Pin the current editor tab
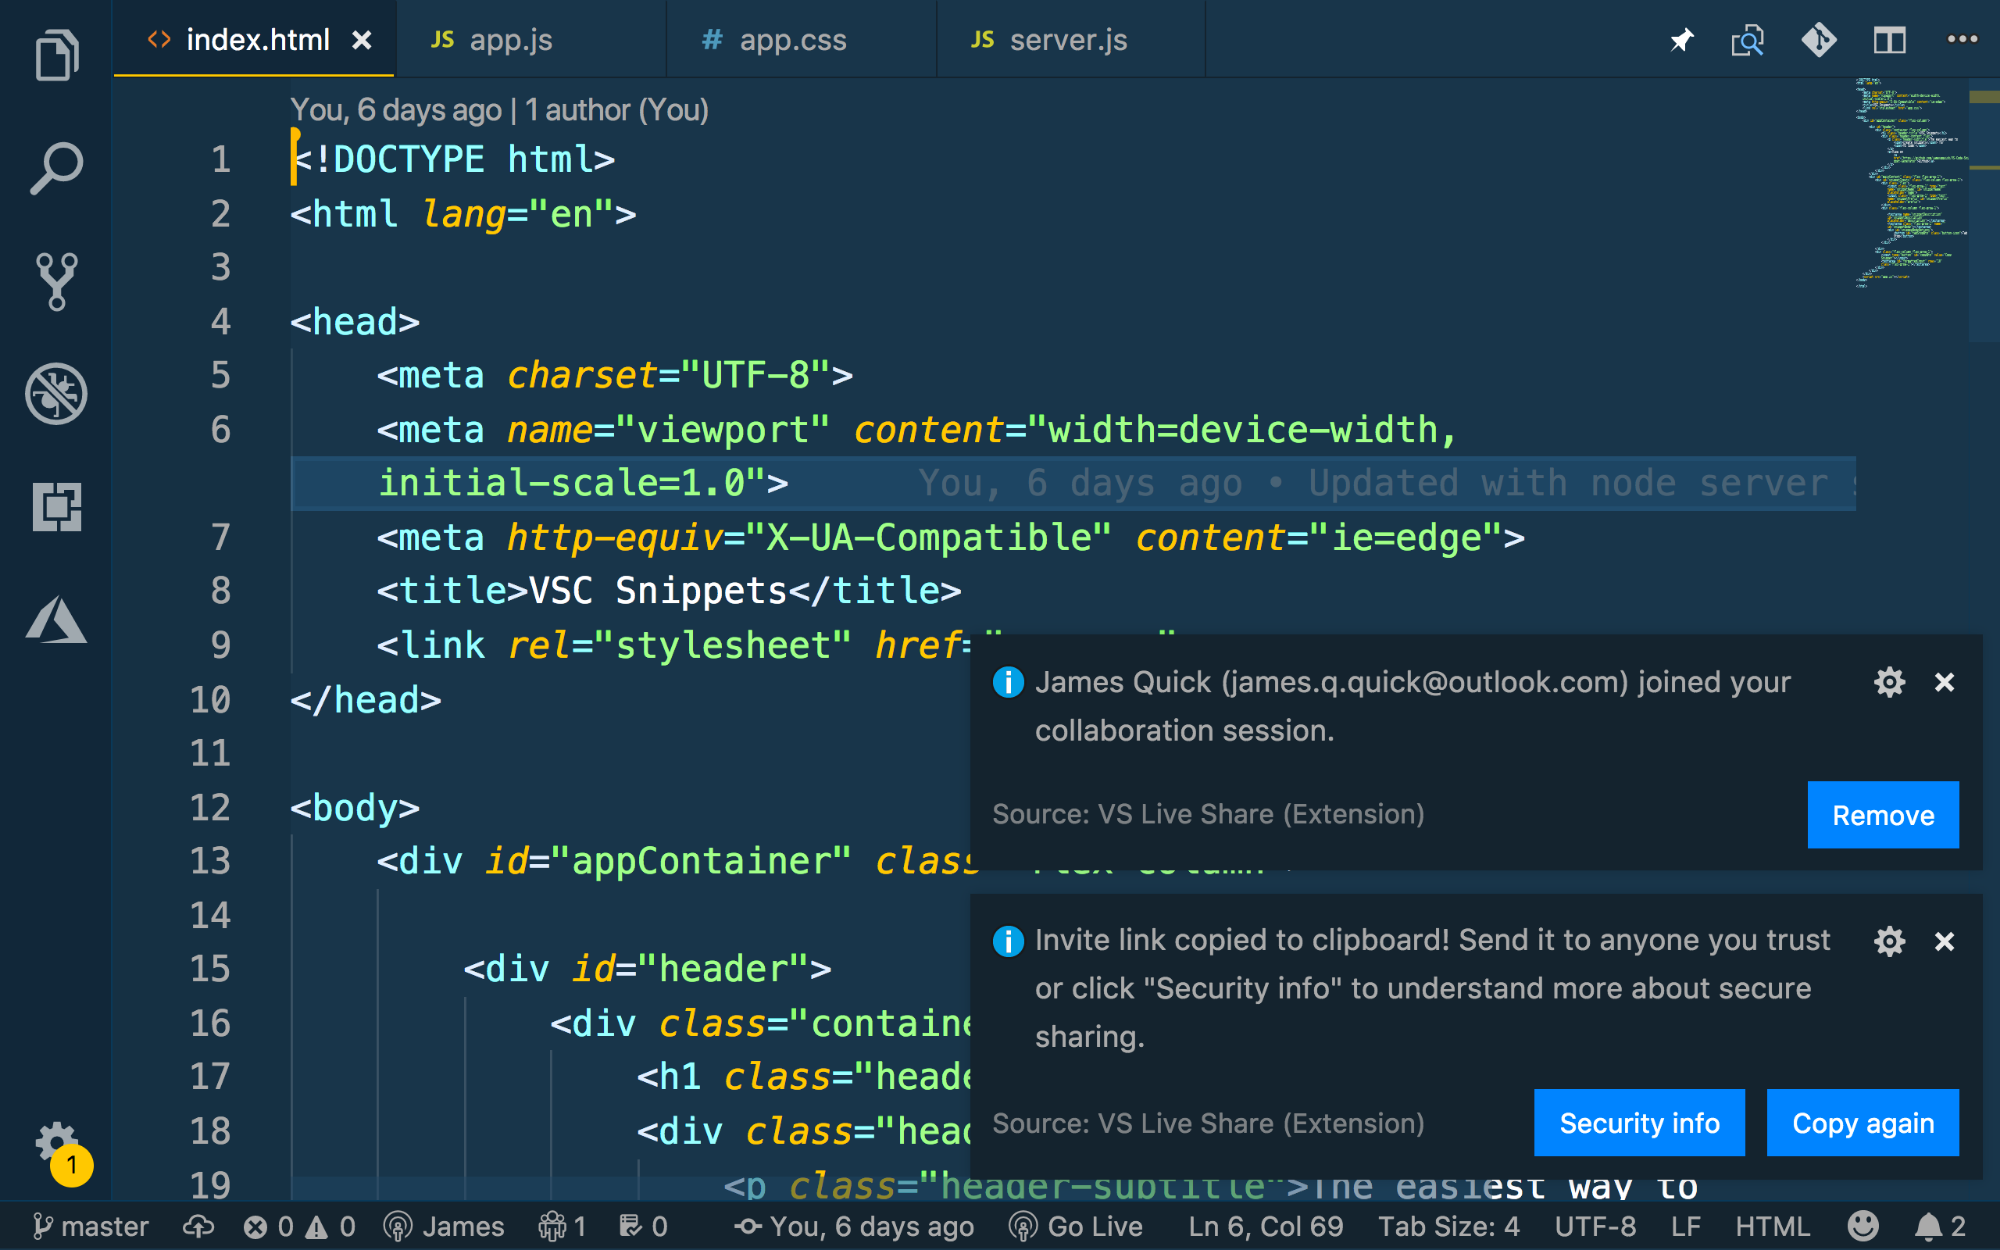2000x1250 pixels. click(1682, 40)
